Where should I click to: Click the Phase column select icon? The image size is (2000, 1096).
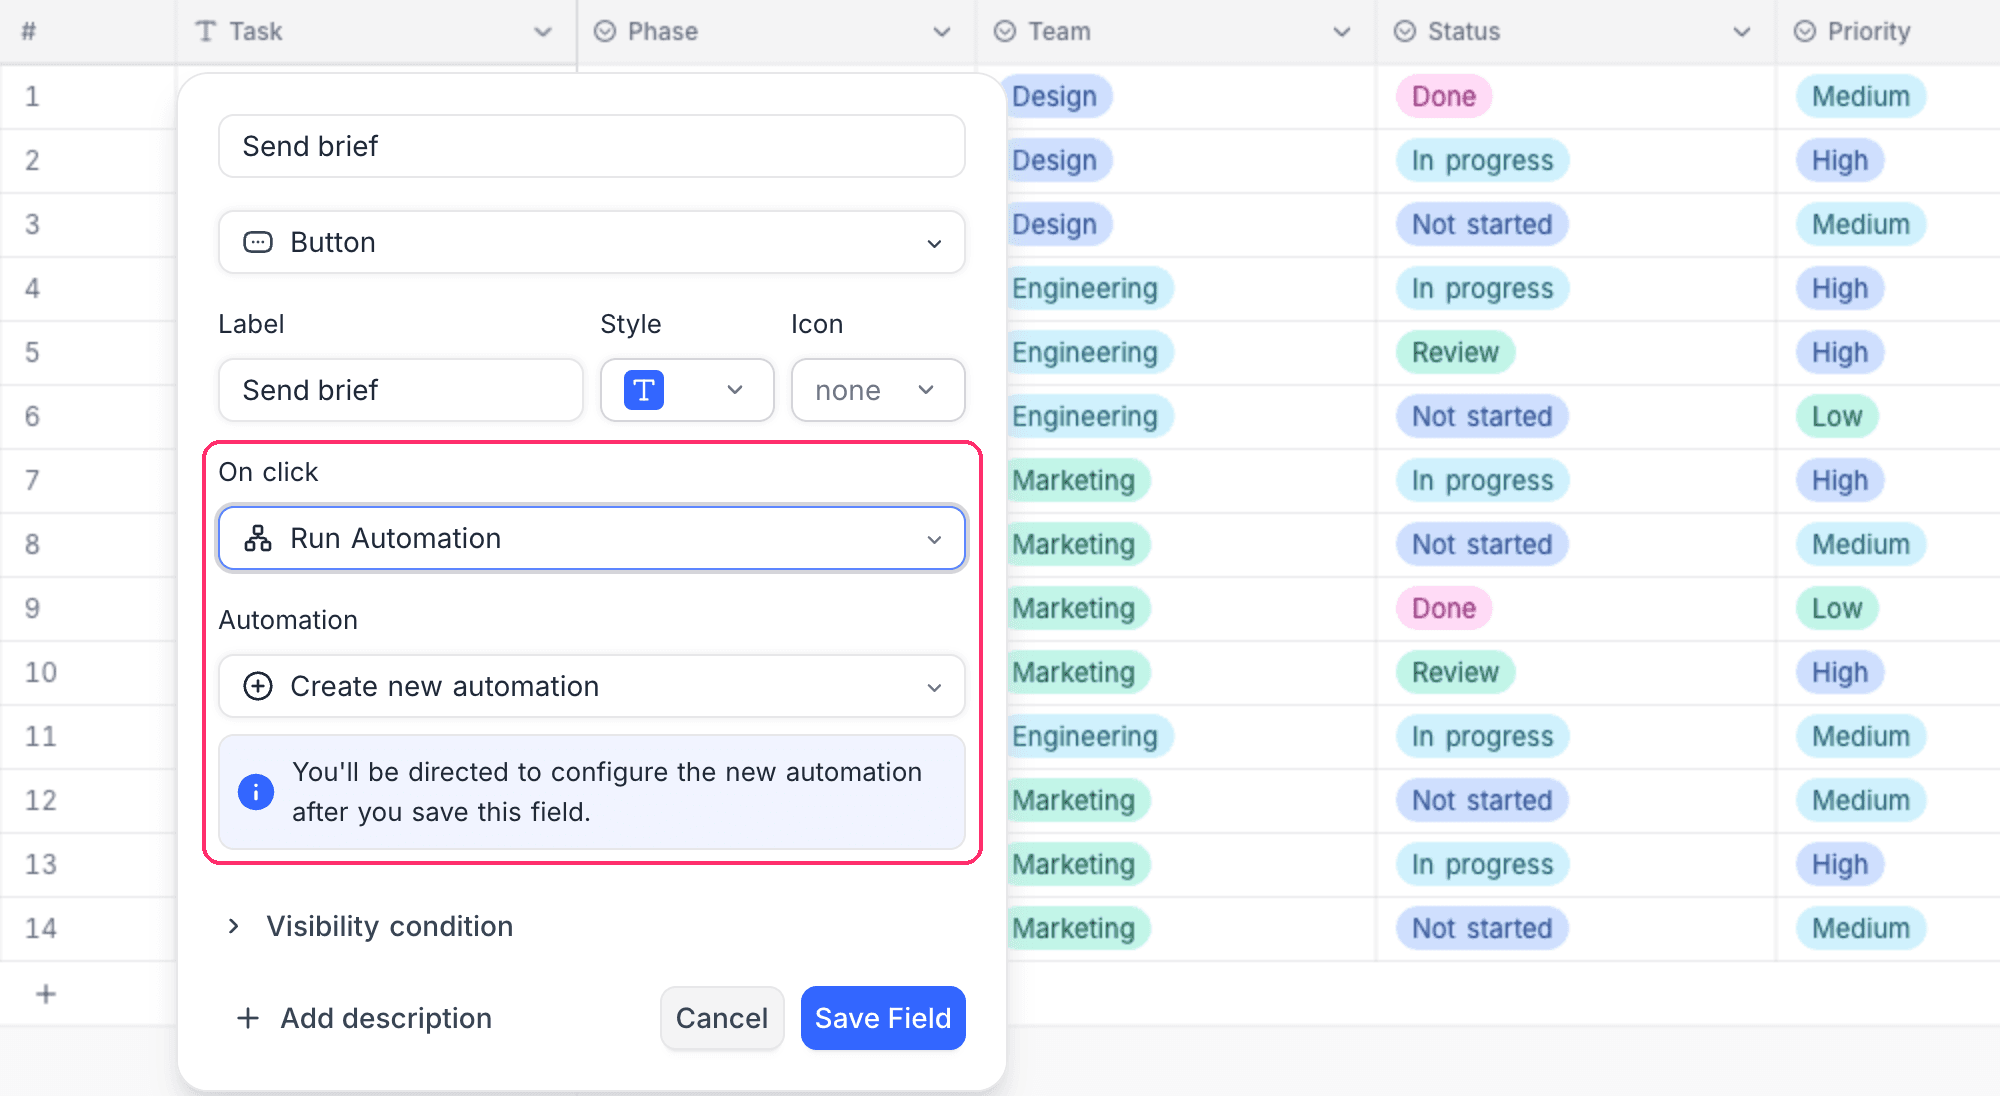coord(605,31)
